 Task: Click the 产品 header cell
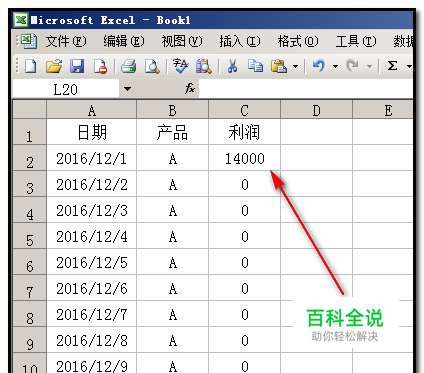(x=172, y=132)
